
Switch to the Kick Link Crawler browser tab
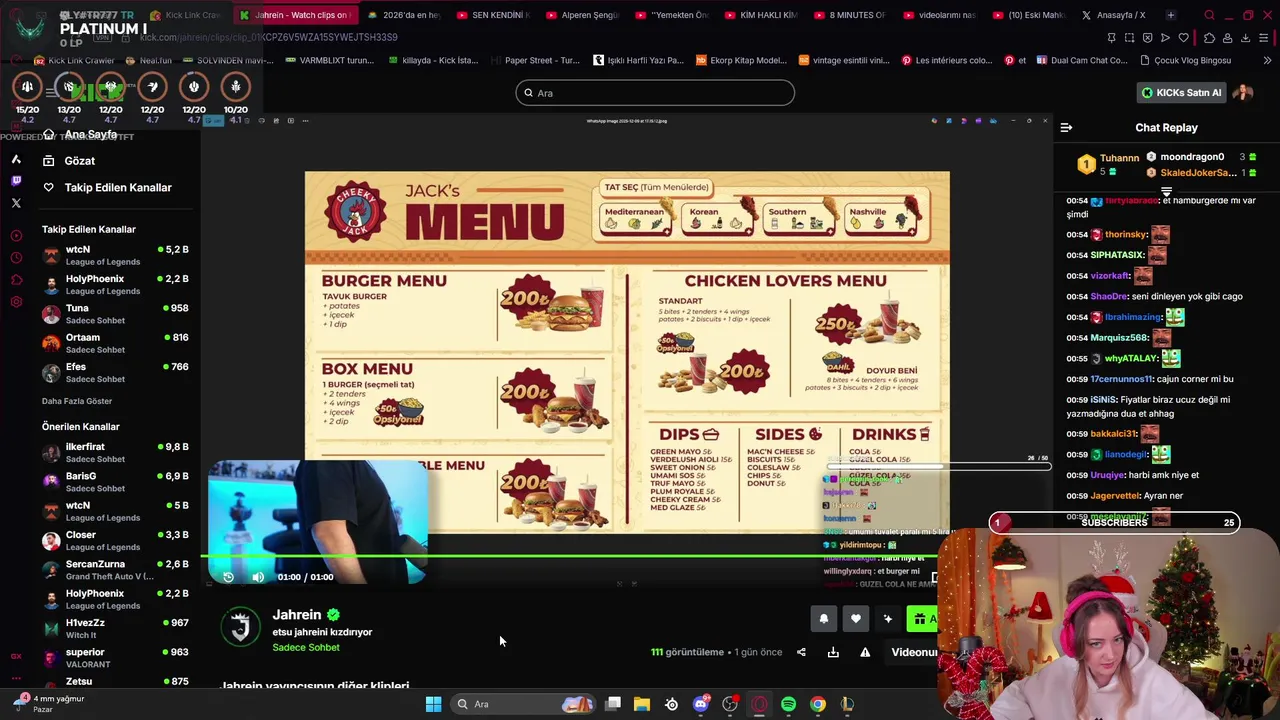(x=185, y=15)
